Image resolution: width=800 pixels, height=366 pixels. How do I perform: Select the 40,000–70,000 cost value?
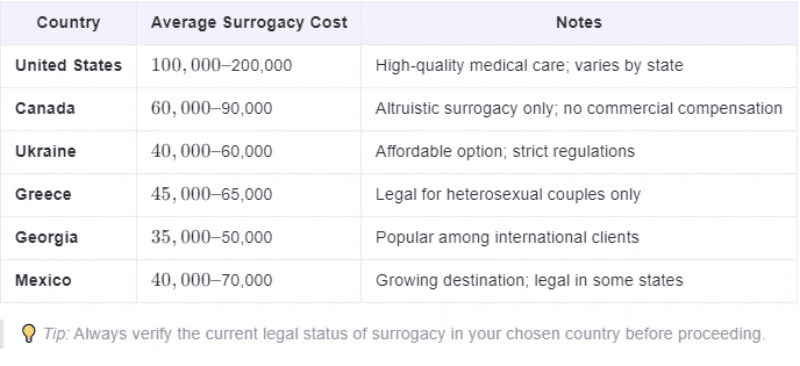[211, 280]
